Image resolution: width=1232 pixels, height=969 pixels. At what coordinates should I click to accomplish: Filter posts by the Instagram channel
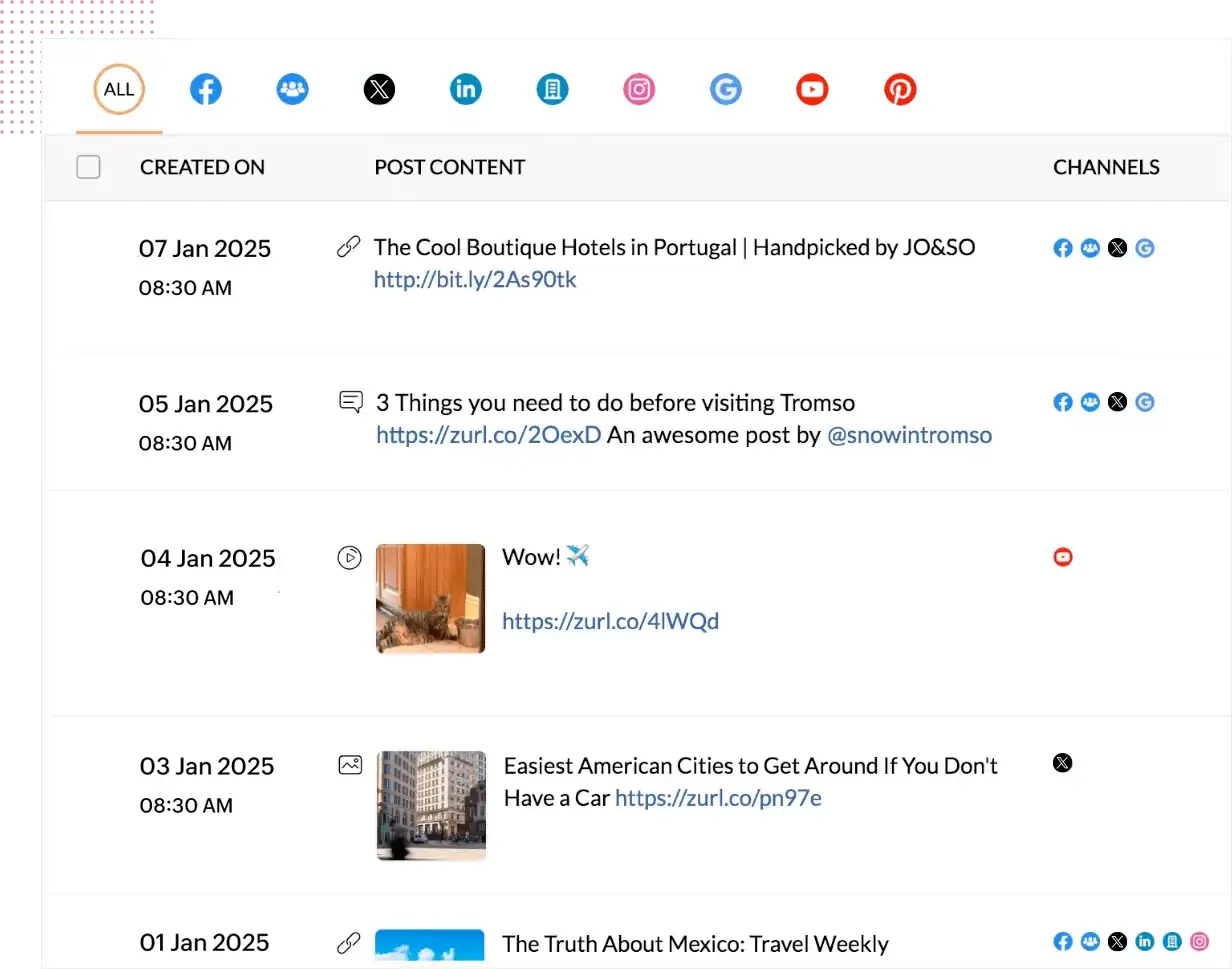coord(638,89)
